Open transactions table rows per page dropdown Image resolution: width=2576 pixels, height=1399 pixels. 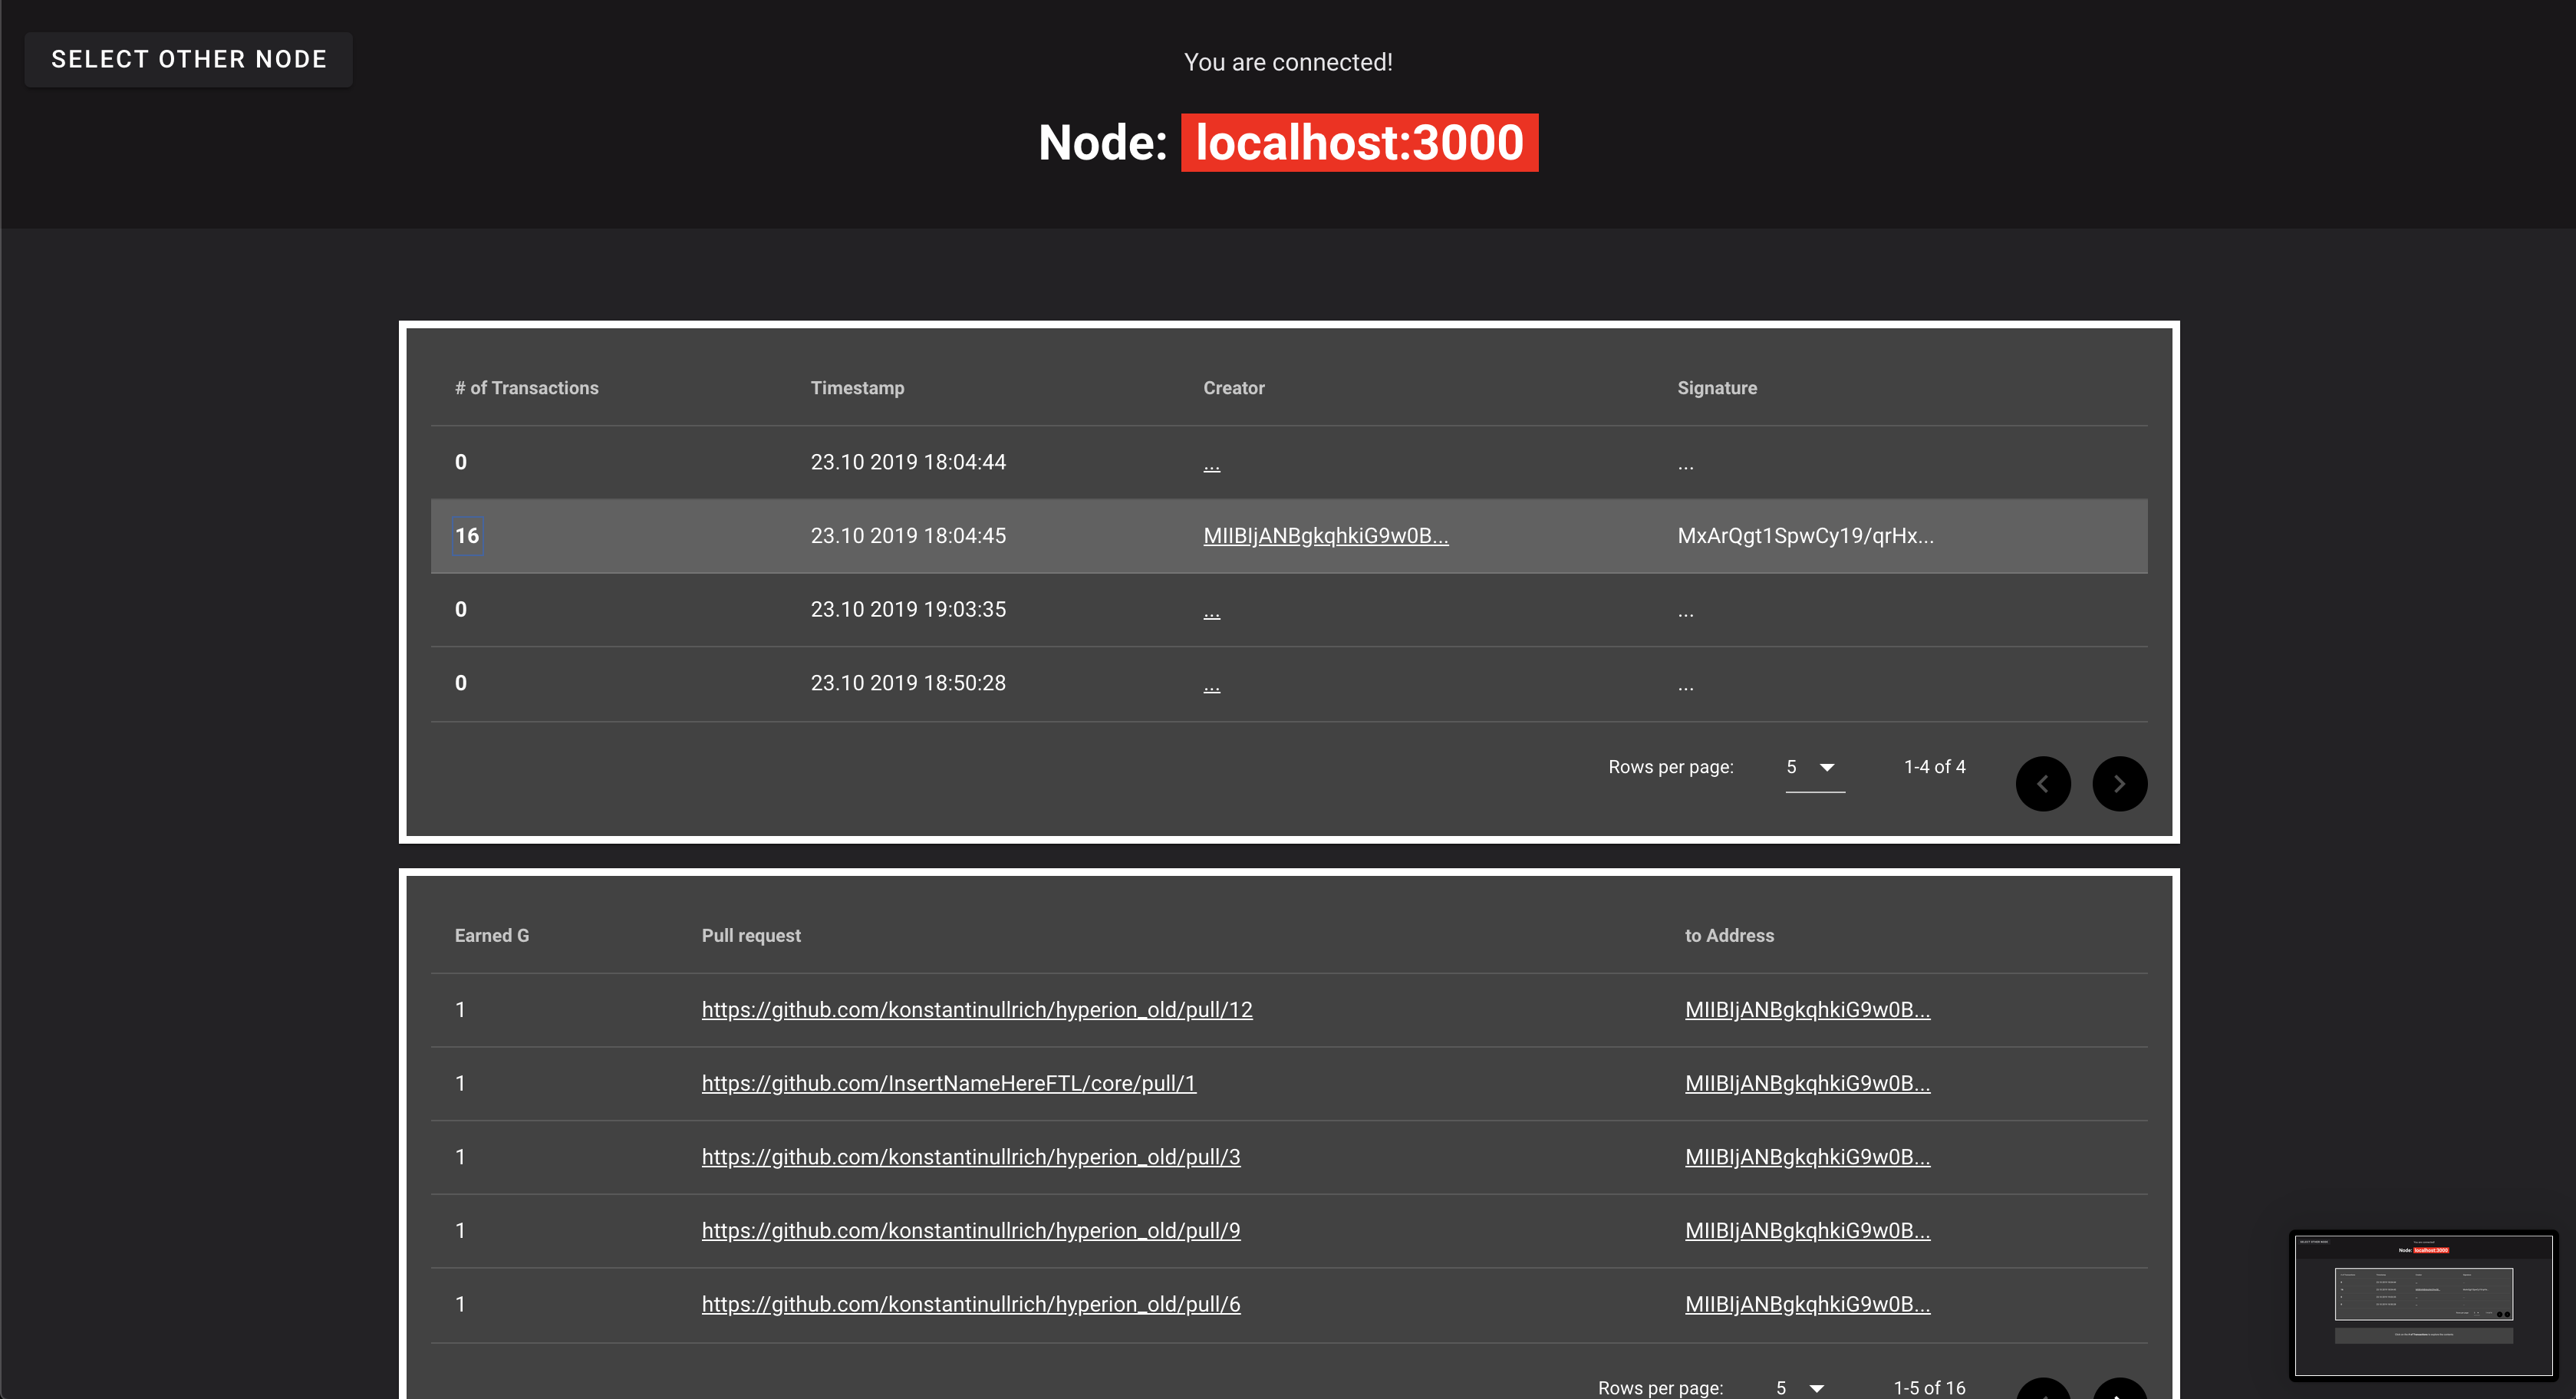pos(1802,1387)
